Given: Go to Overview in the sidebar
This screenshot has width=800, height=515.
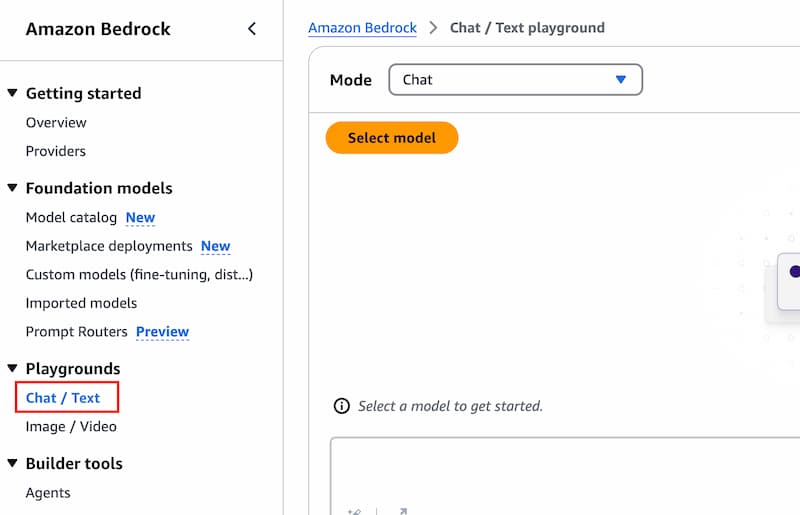Looking at the screenshot, I should pos(56,122).
